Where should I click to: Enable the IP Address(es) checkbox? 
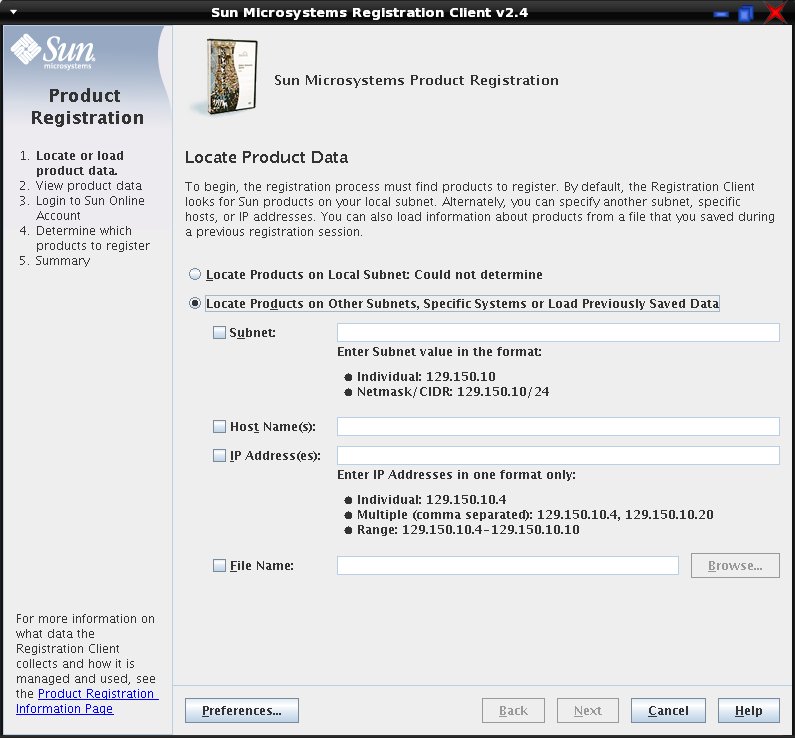pyautogui.click(x=219, y=455)
